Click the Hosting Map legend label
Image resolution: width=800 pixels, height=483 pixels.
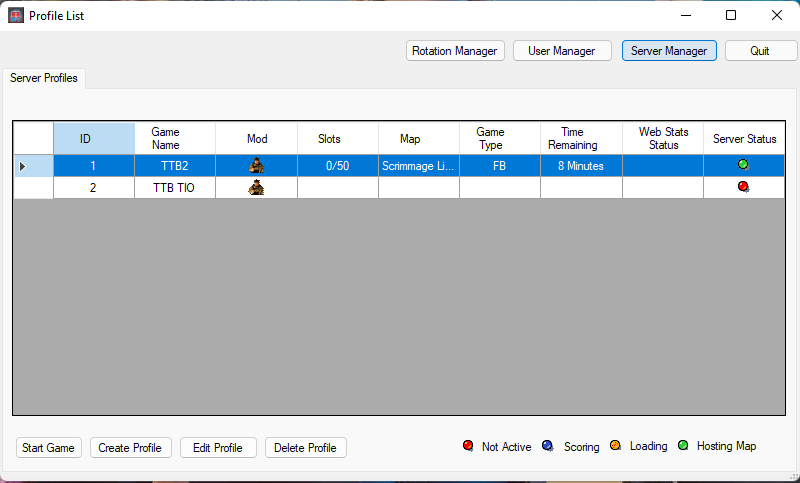point(727,446)
